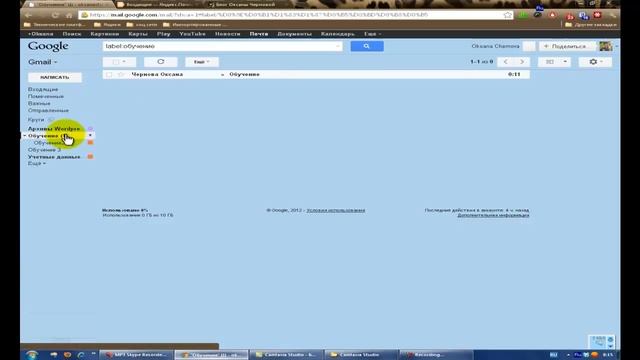Click the Учетные данные orange color swatch

point(90,157)
